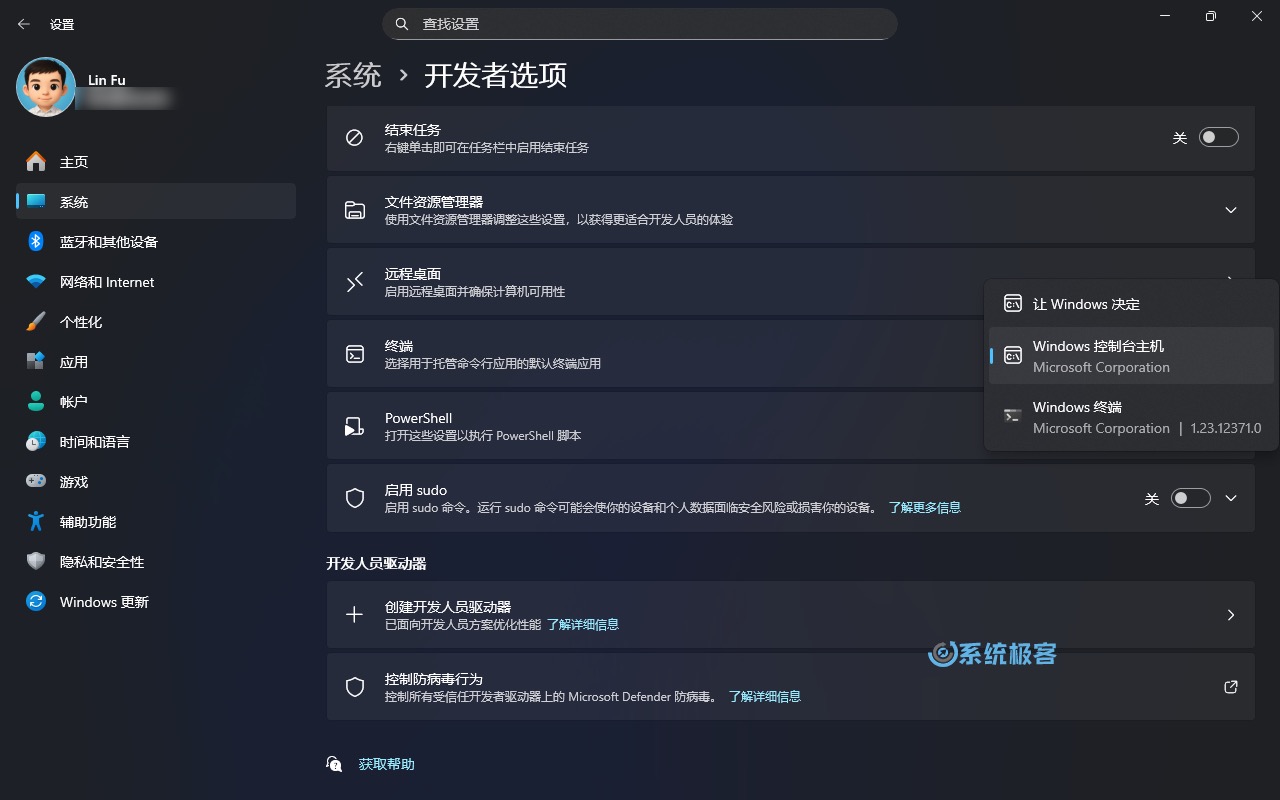The height and width of the screenshot is (800, 1280).
Task: Open Windows 更新 page
Action: [x=156, y=601]
